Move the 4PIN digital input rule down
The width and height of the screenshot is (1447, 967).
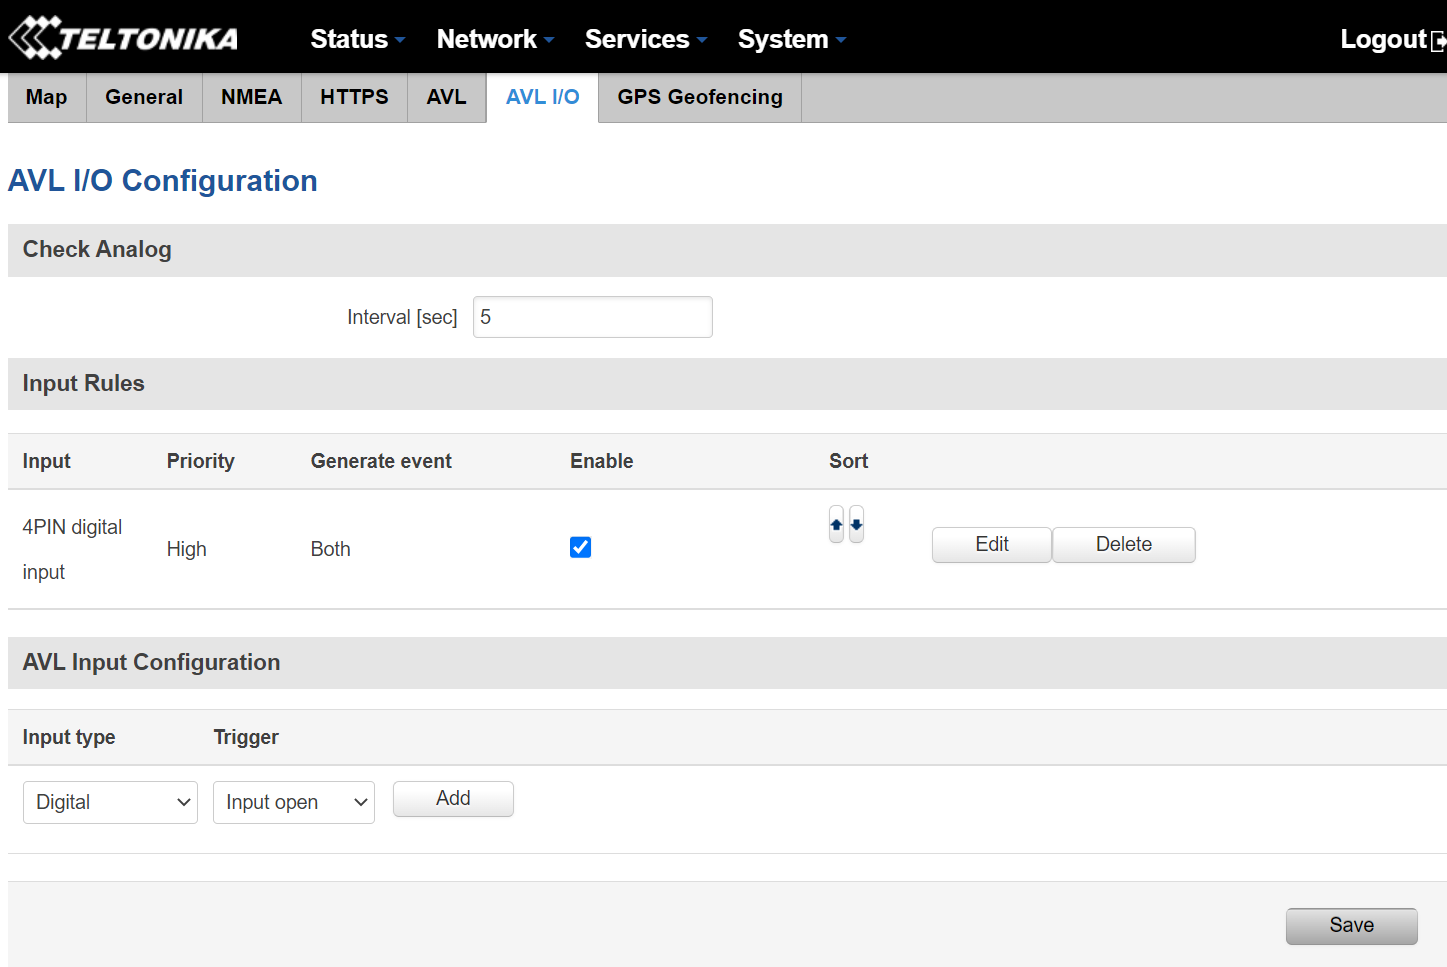[x=856, y=524]
